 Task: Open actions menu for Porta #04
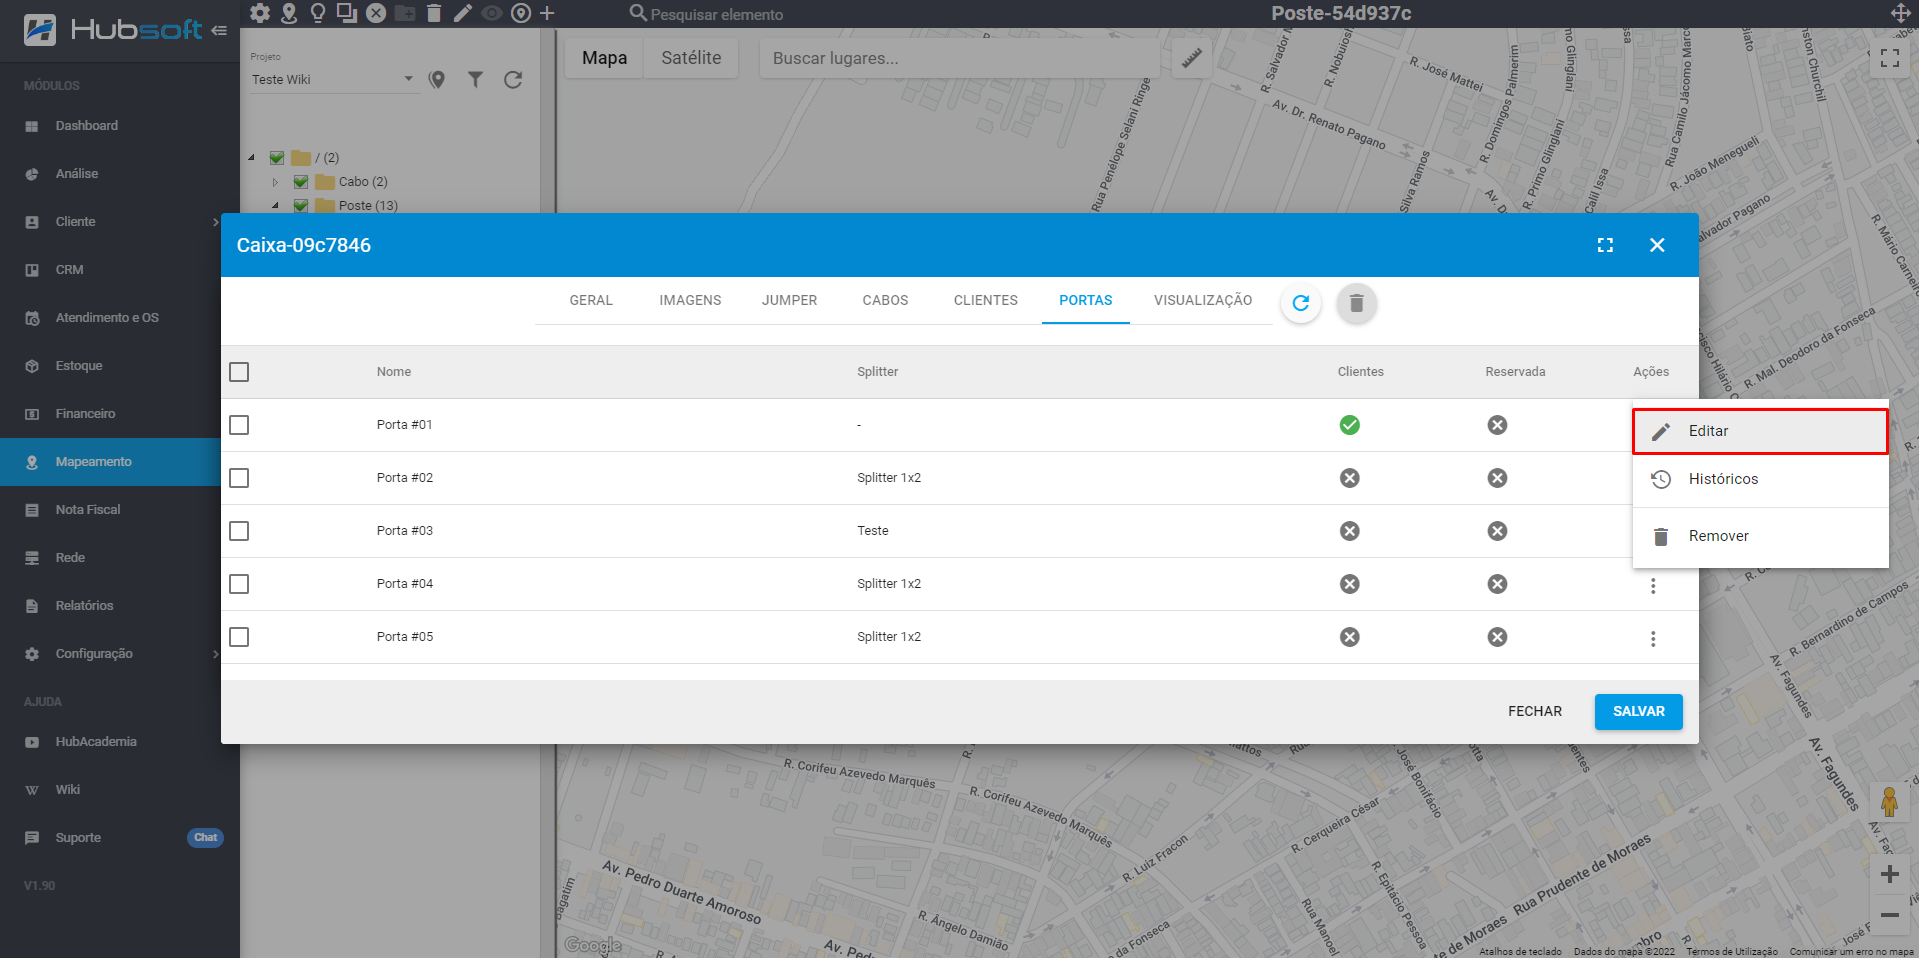click(x=1653, y=586)
